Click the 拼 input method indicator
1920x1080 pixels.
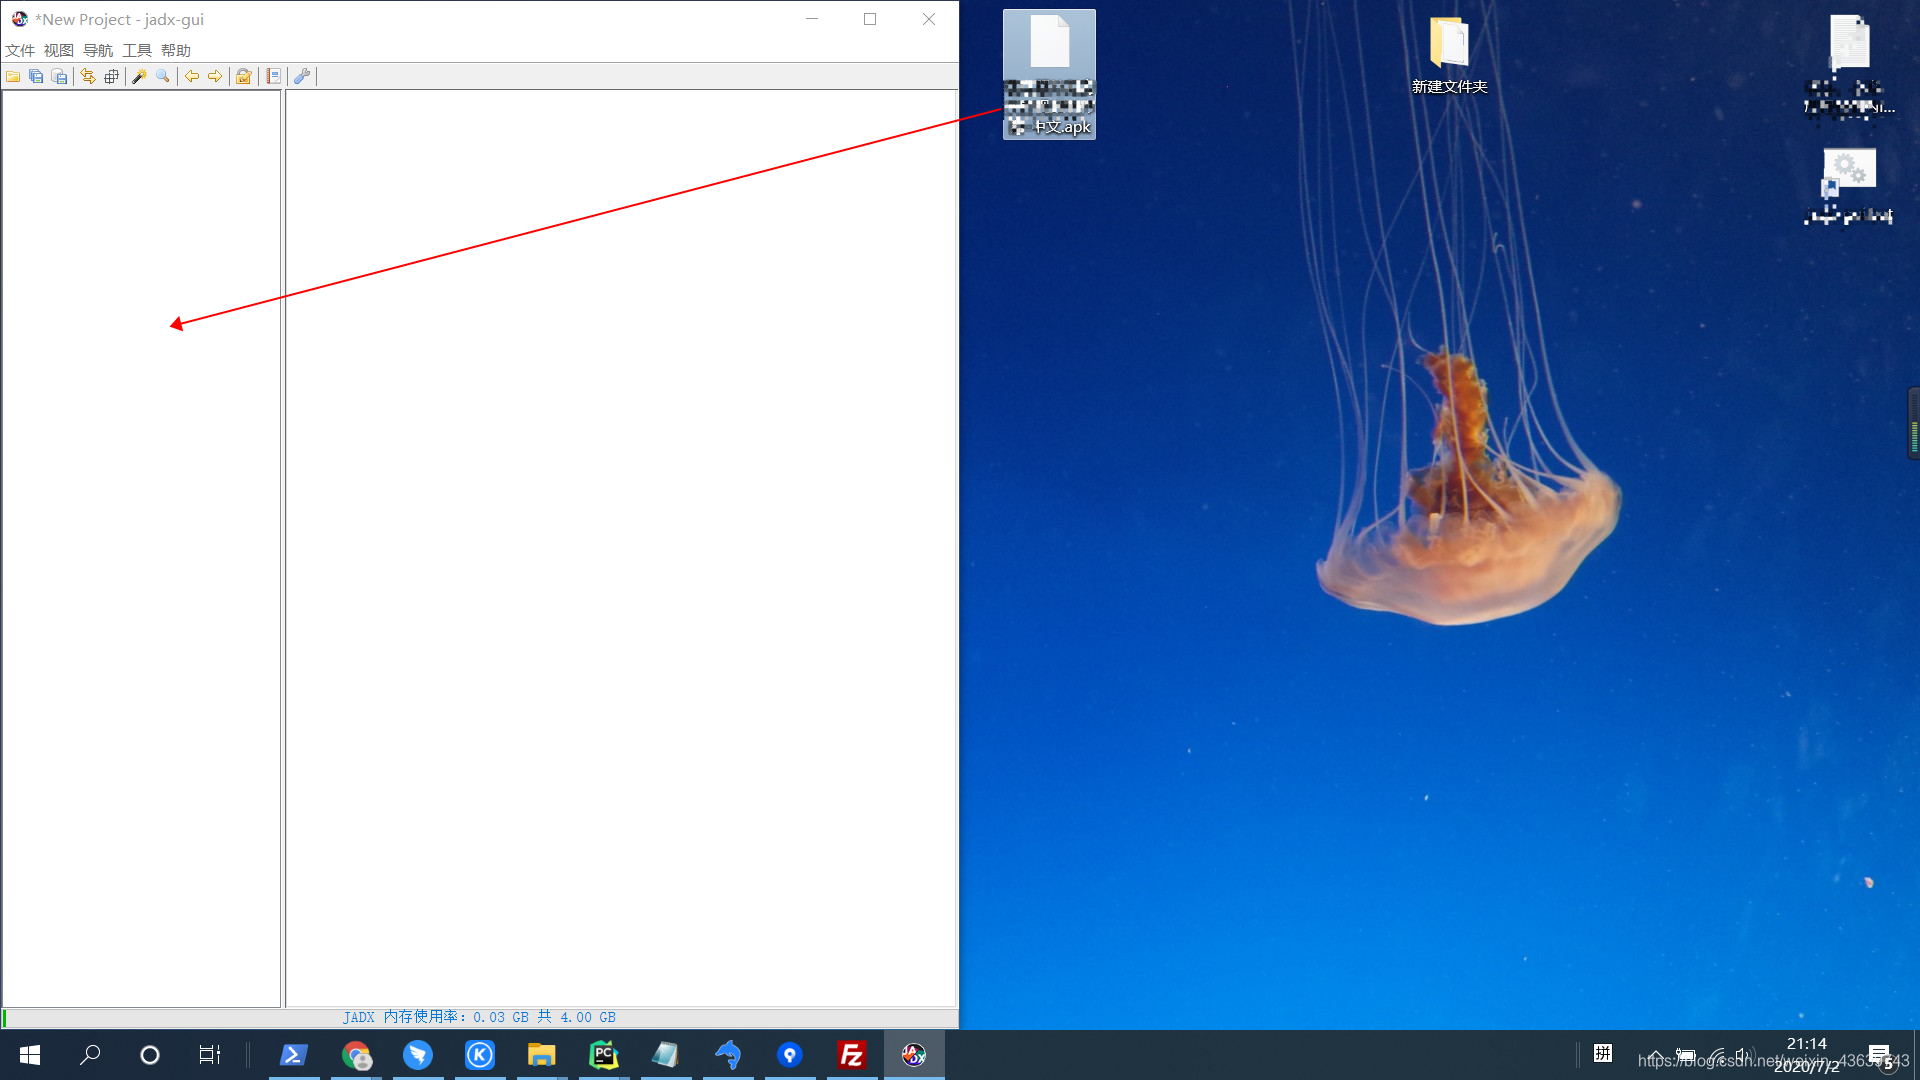coord(1603,1054)
